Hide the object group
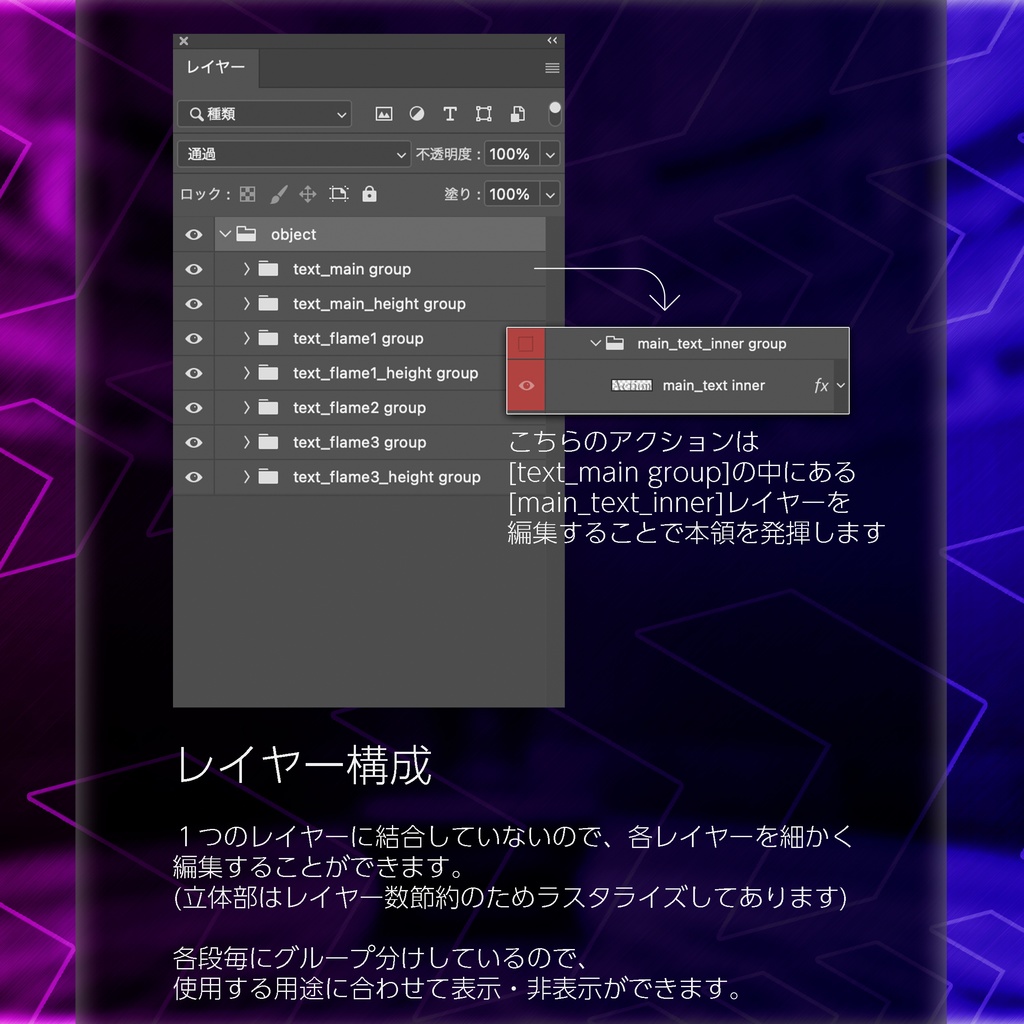The image size is (1024, 1024). [193, 234]
